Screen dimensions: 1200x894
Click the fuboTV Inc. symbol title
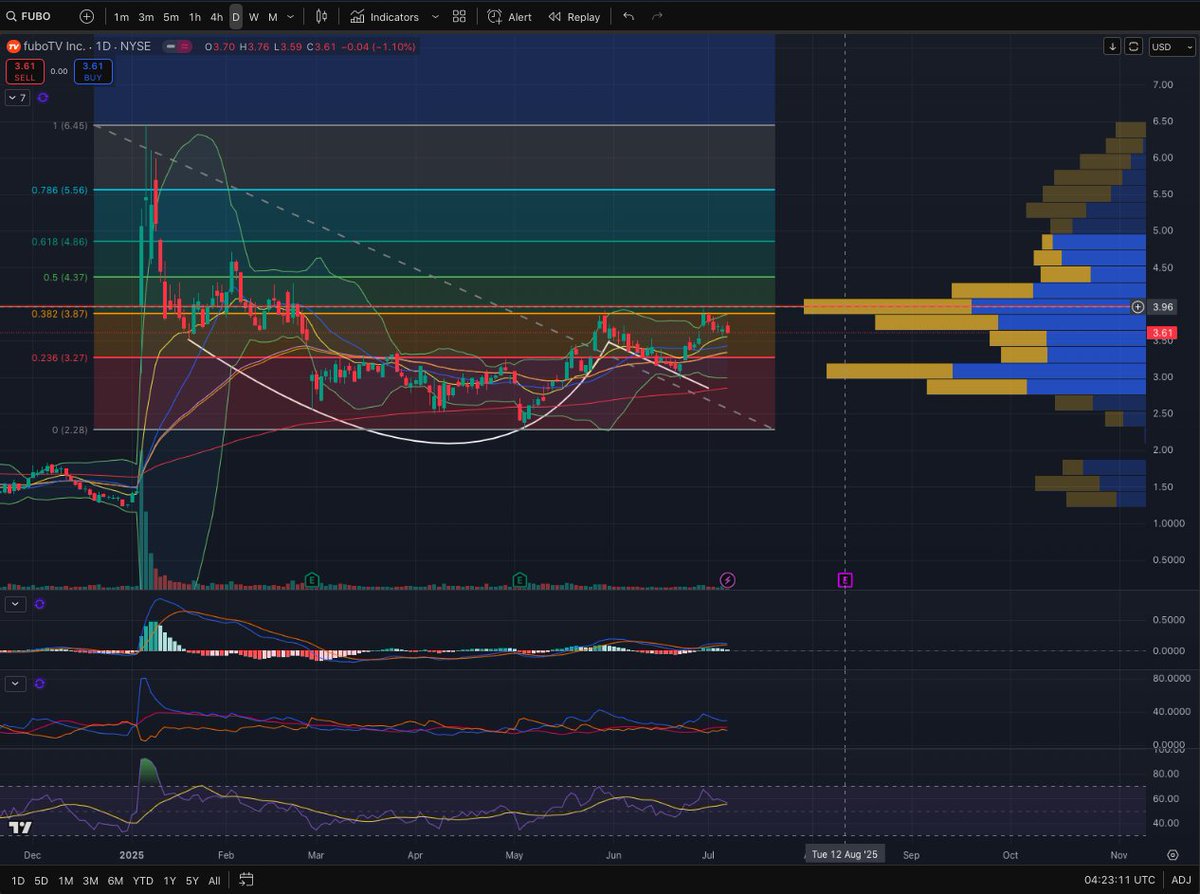(55, 46)
